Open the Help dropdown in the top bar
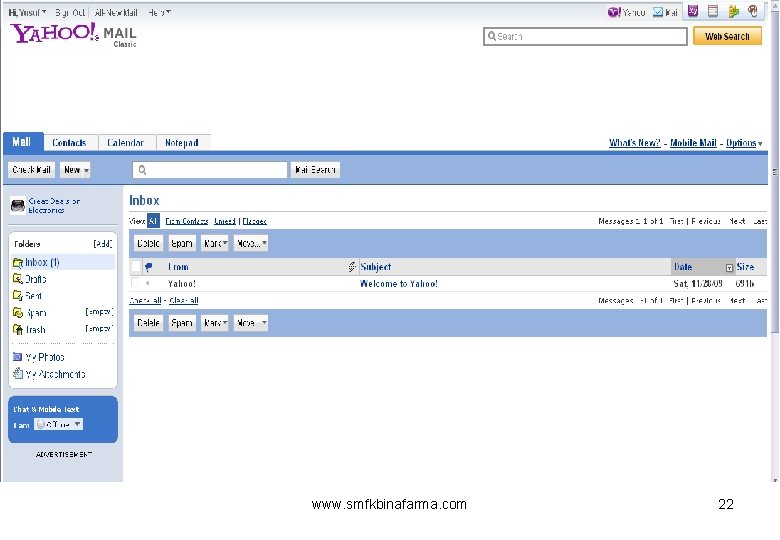The width and height of the screenshot is (780, 540). pyautogui.click(x=160, y=12)
